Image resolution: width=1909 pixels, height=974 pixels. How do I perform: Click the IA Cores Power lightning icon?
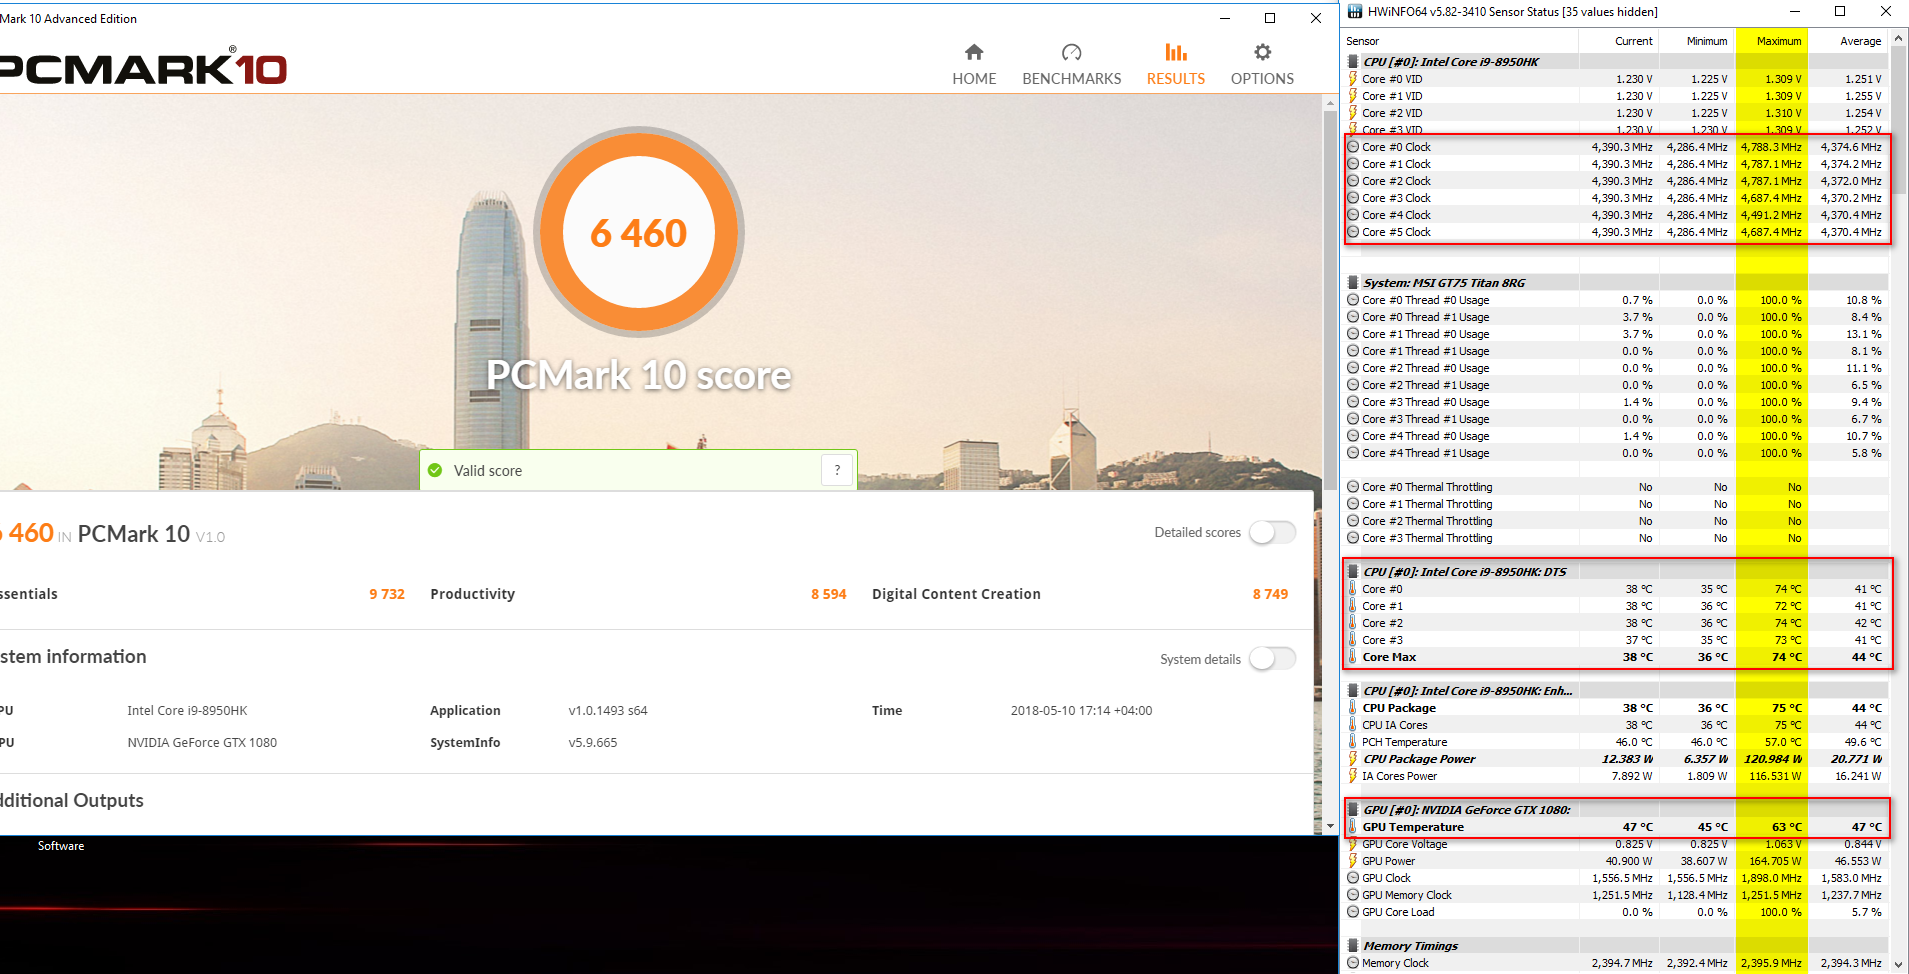(1353, 776)
